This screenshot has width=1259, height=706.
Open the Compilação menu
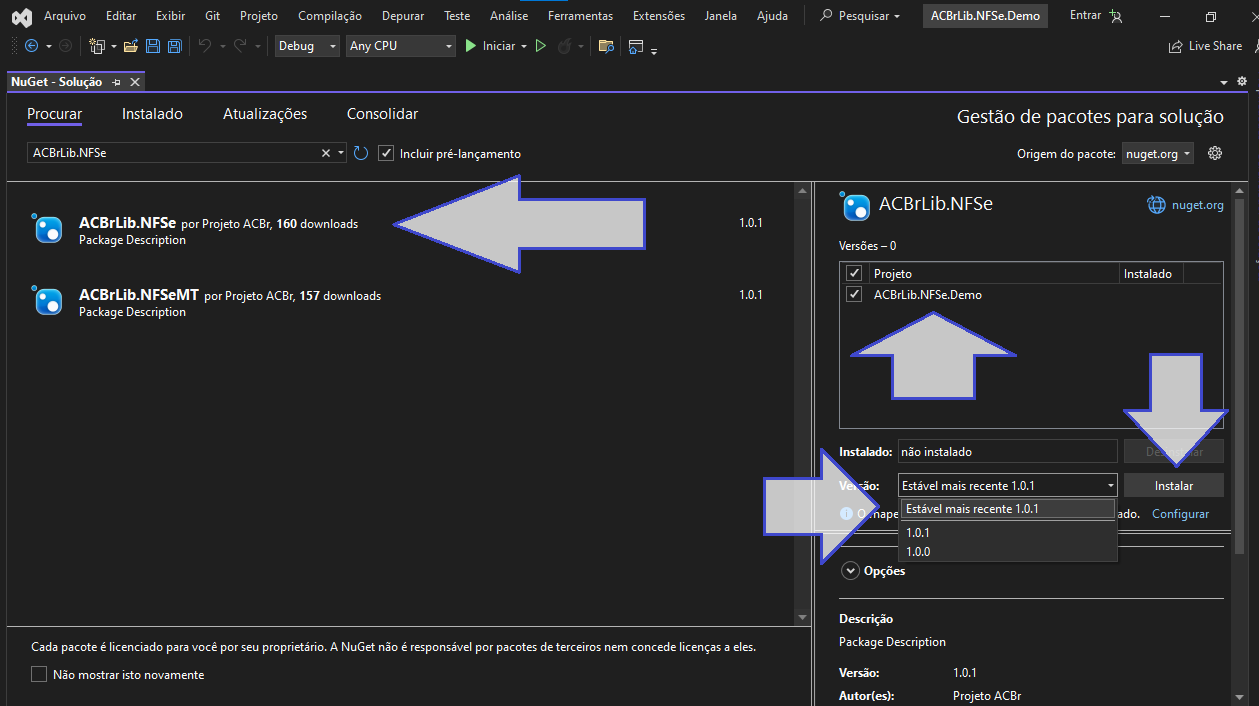pyautogui.click(x=330, y=16)
